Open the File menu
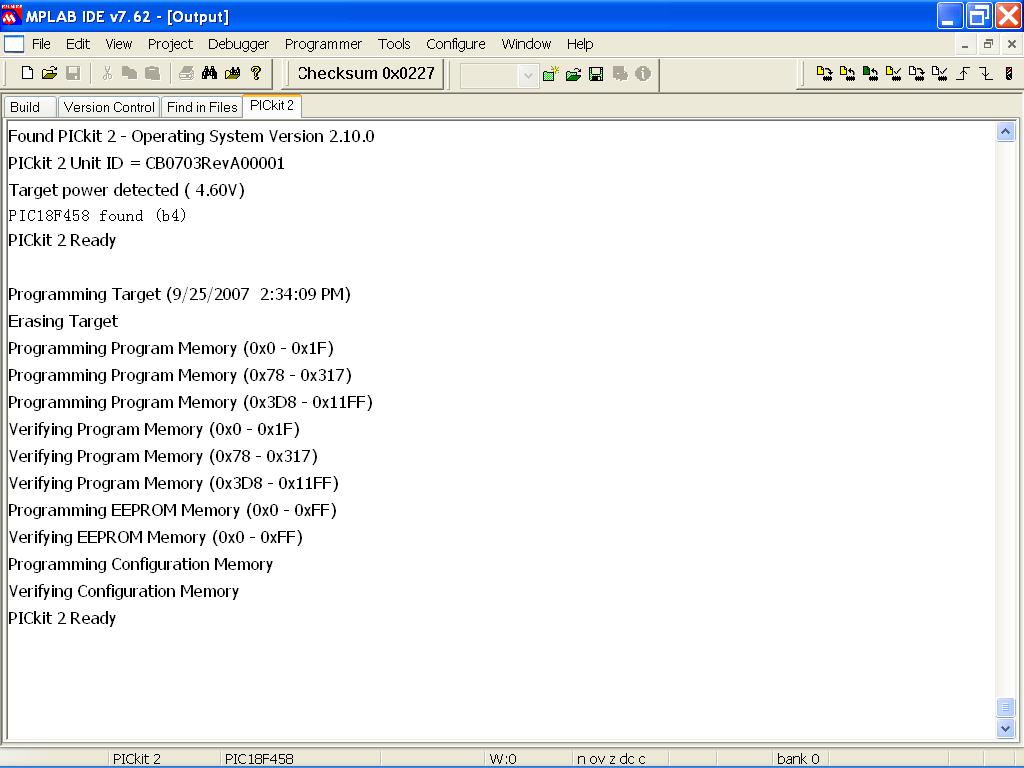The height and width of the screenshot is (768, 1024). tap(41, 44)
